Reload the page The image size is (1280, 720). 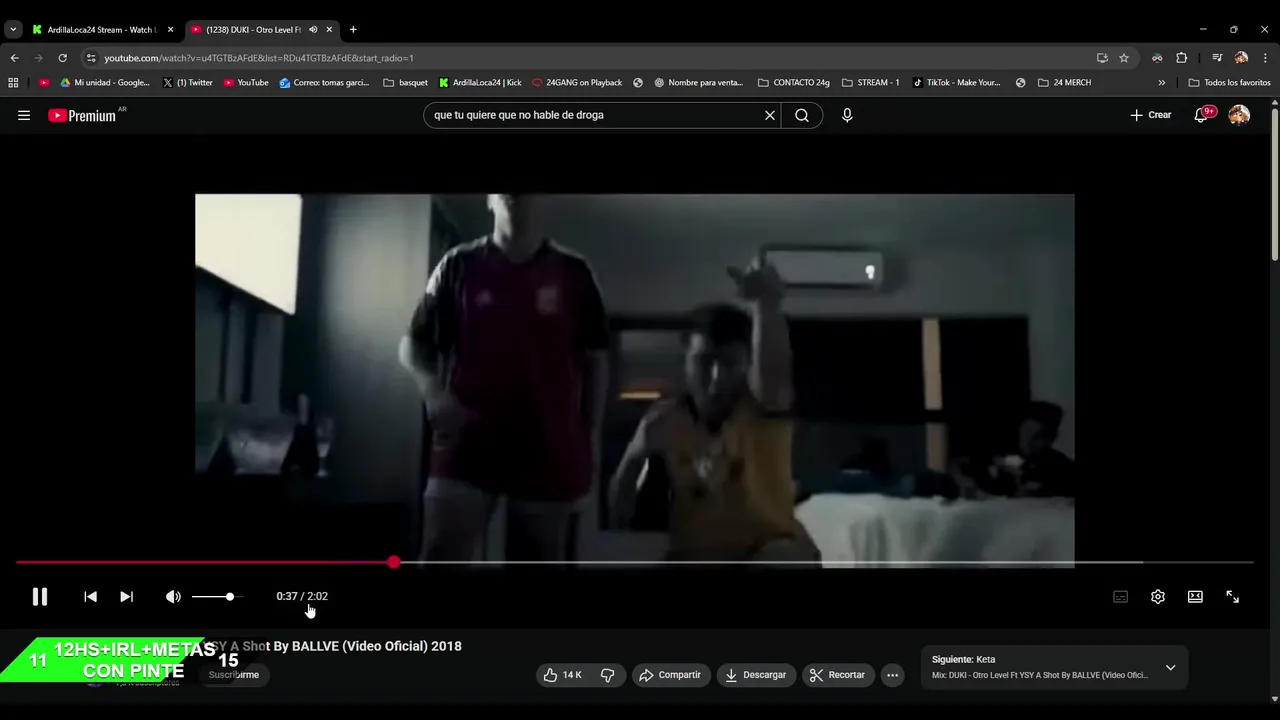pyautogui.click(x=62, y=58)
